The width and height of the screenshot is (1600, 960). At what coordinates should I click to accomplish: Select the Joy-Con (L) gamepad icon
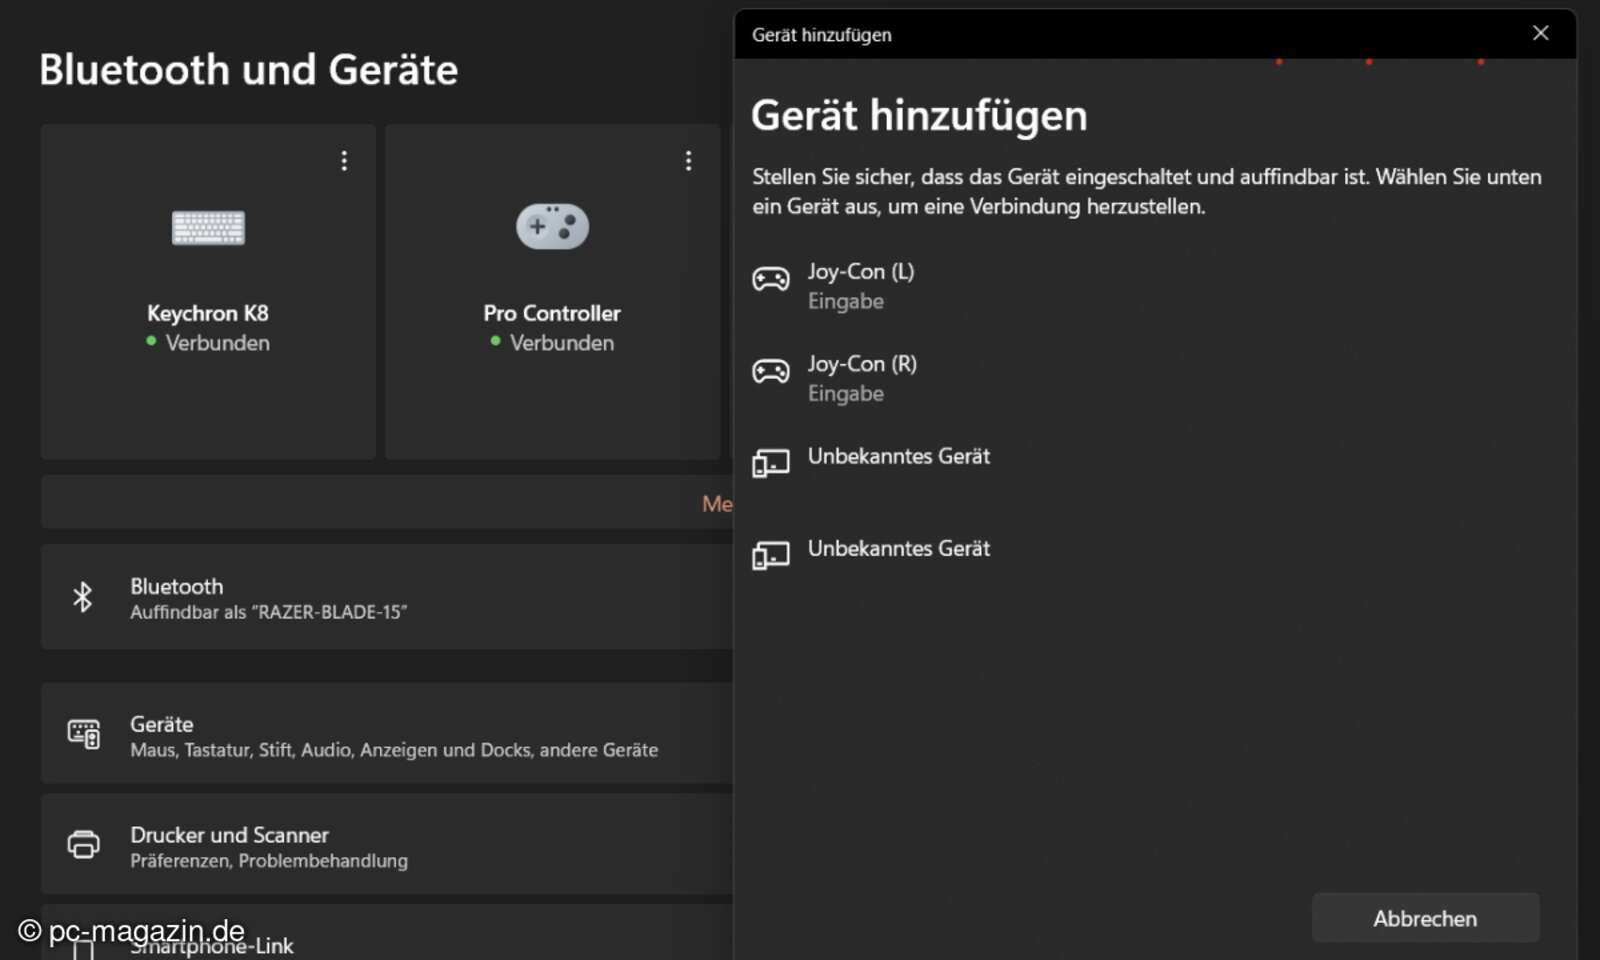[770, 278]
